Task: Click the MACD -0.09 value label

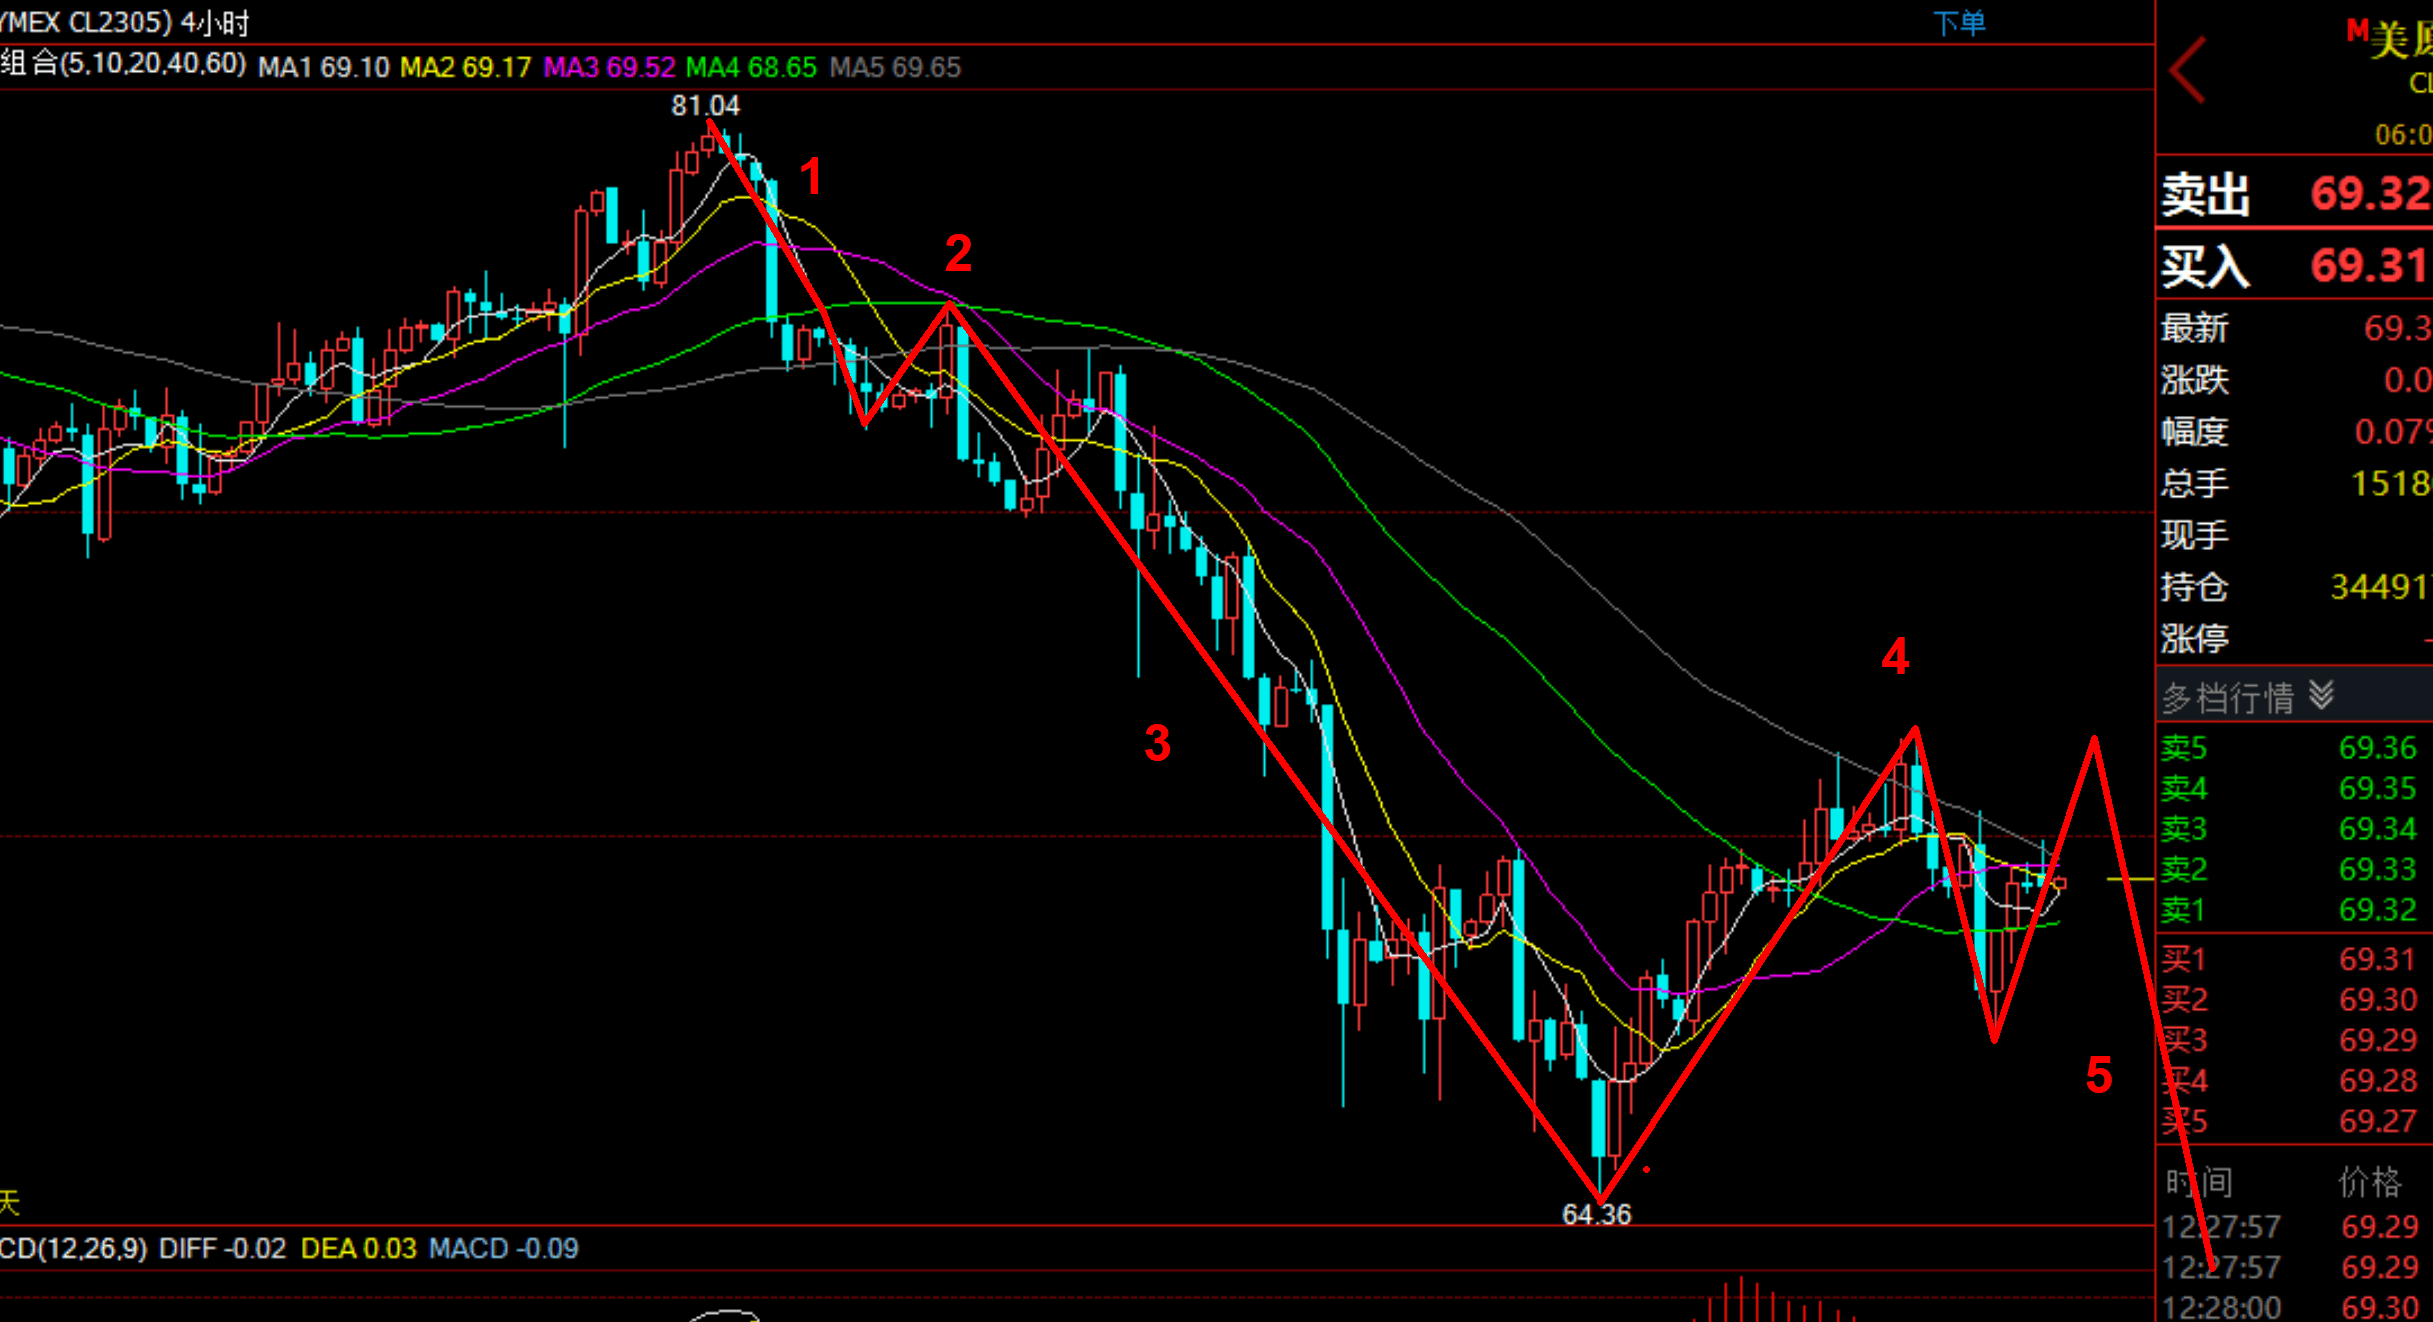Action: (x=503, y=1248)
